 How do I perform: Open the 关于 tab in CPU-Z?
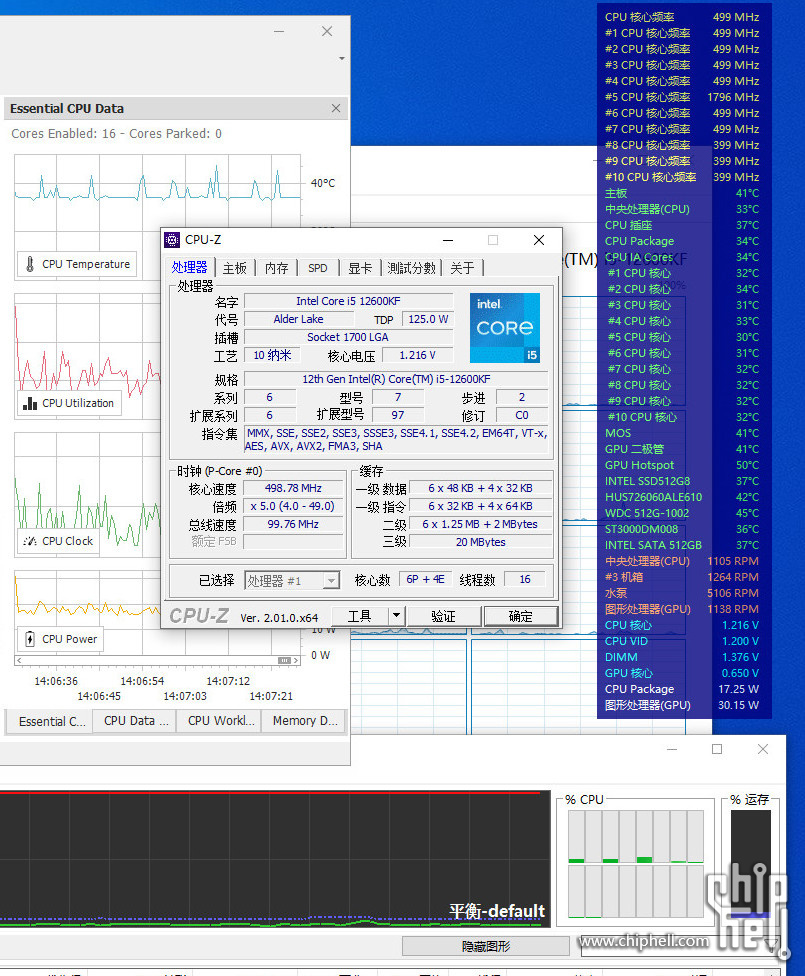click(x=462, y=268)
